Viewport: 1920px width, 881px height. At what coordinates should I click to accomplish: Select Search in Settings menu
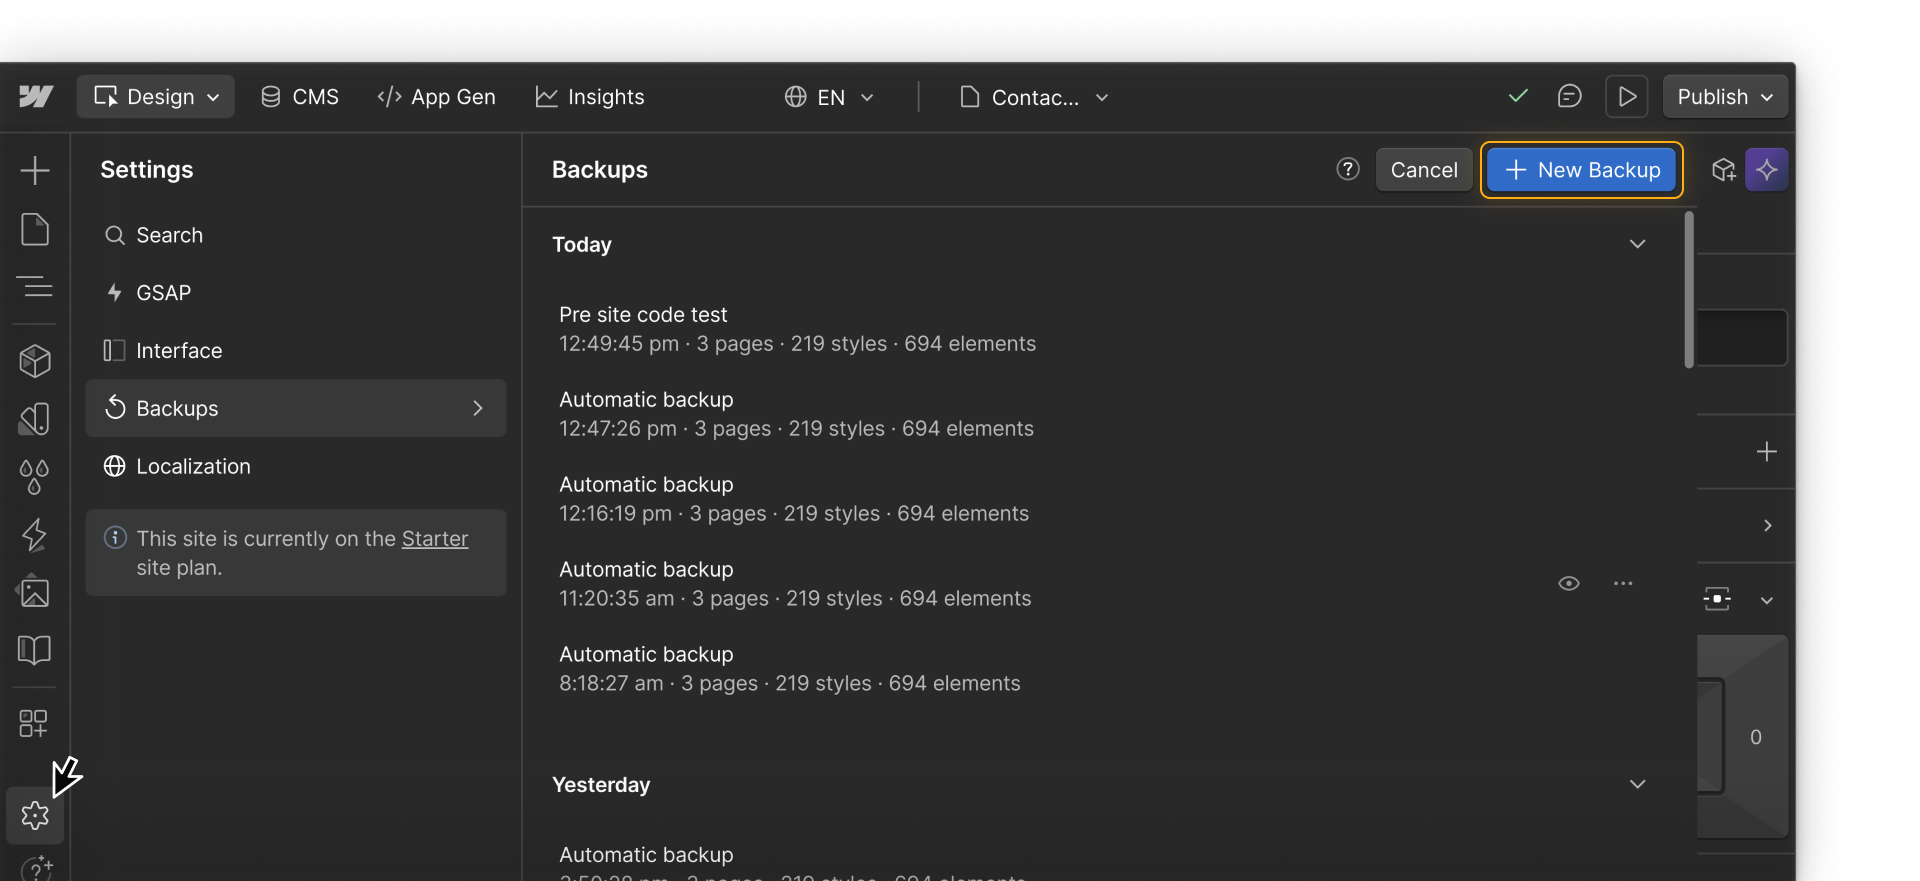pyautogui.click(x=296, y=235)
